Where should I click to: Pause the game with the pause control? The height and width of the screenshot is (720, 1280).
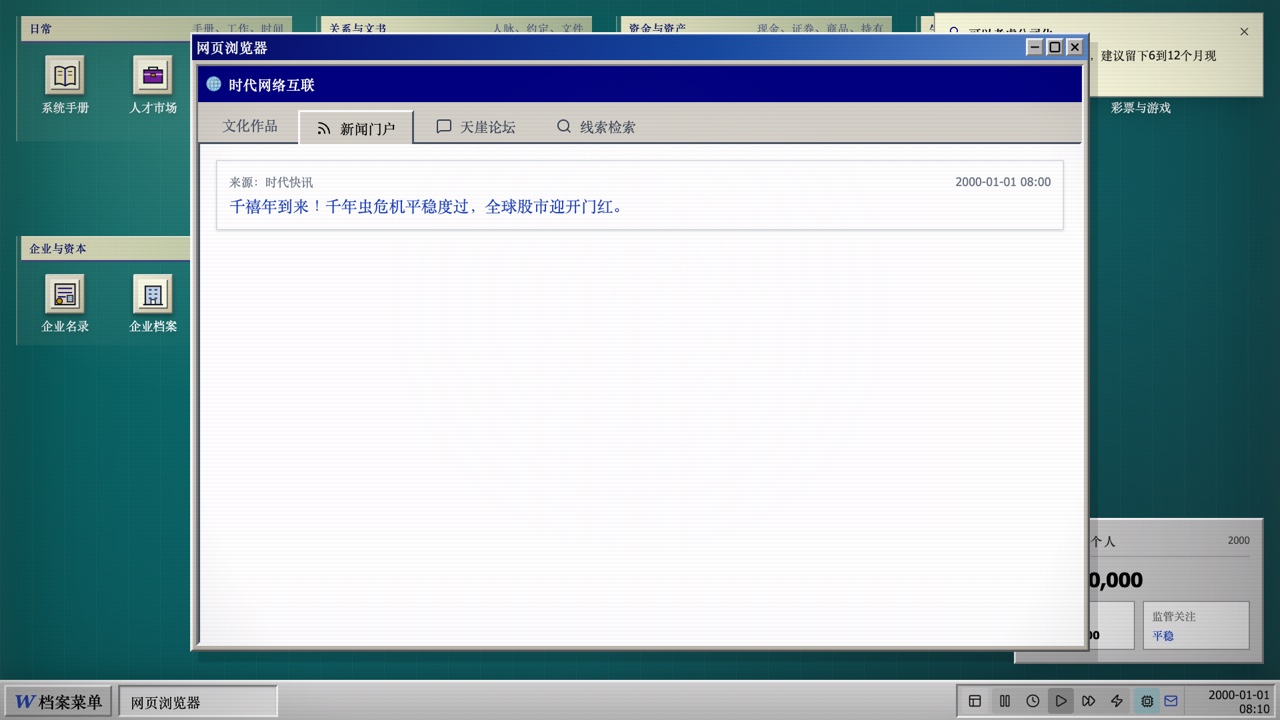point(1005,701)
